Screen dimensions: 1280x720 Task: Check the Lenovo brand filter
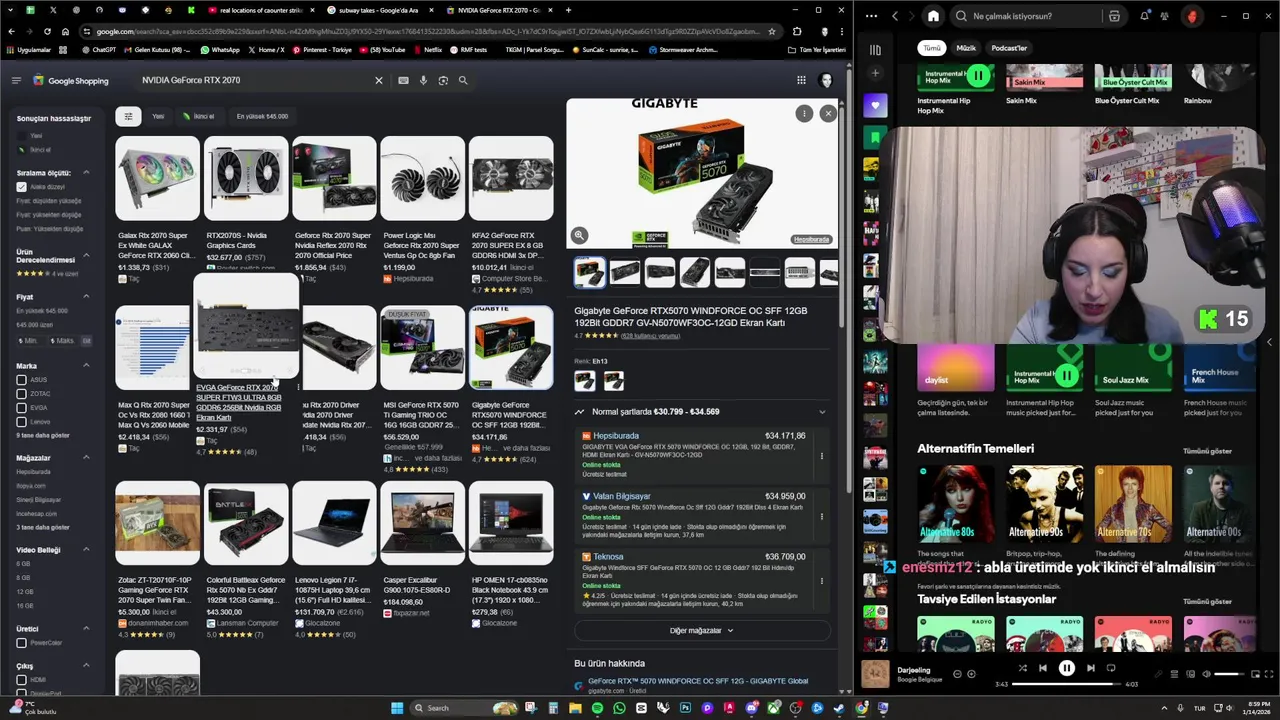21,422
